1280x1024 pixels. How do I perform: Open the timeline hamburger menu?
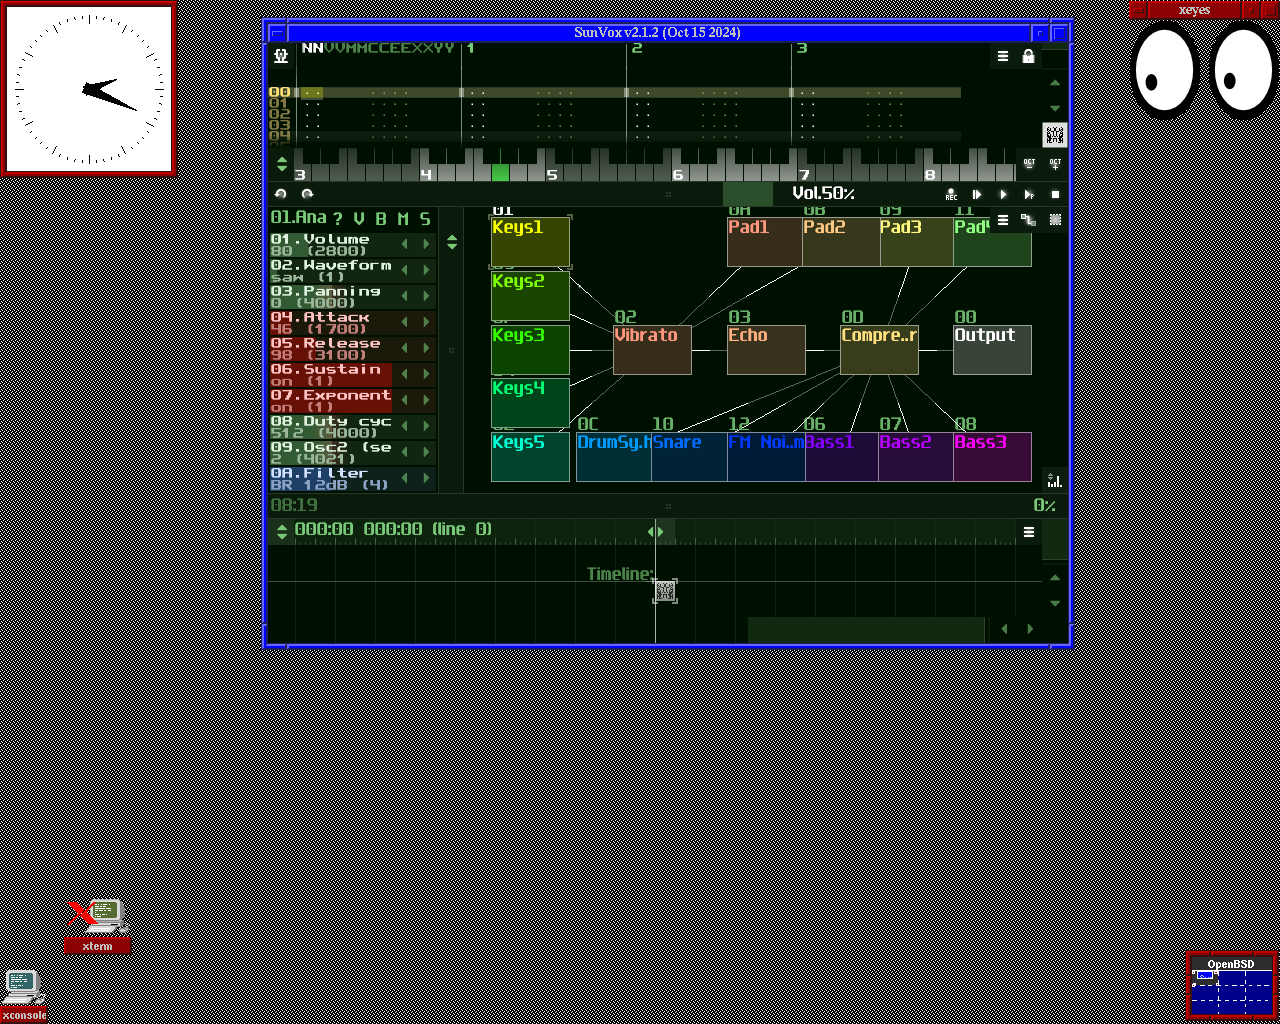click(x=1029, y=532)
